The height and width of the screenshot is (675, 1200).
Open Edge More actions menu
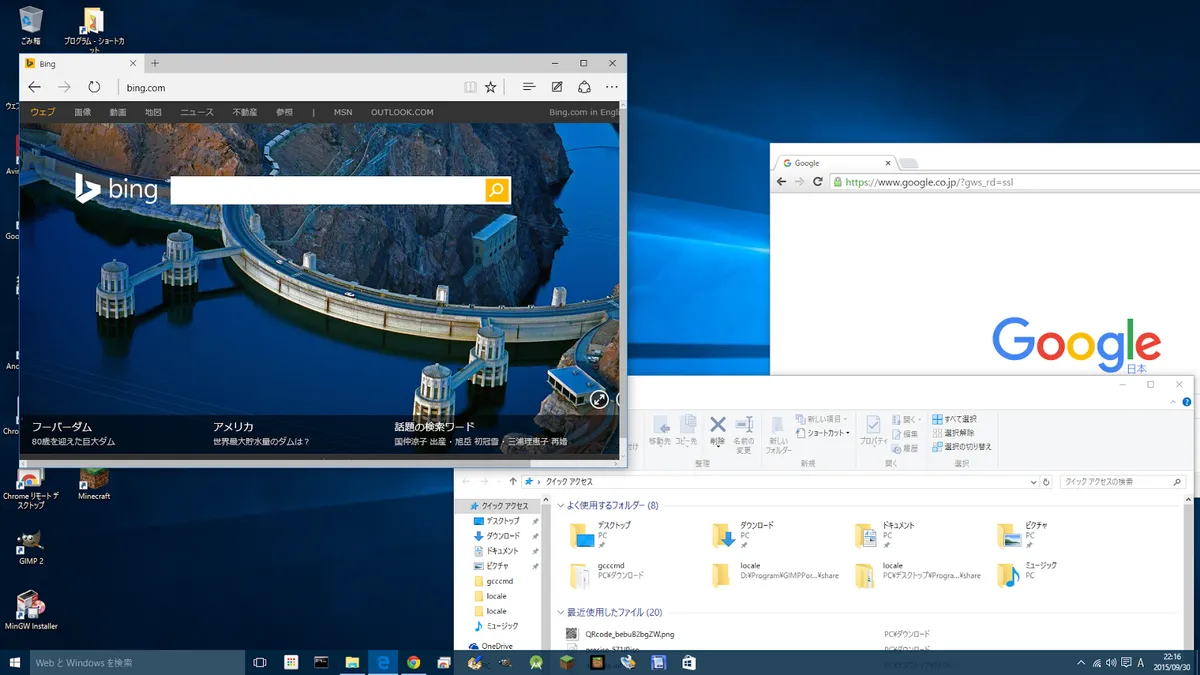coord(611,88)
